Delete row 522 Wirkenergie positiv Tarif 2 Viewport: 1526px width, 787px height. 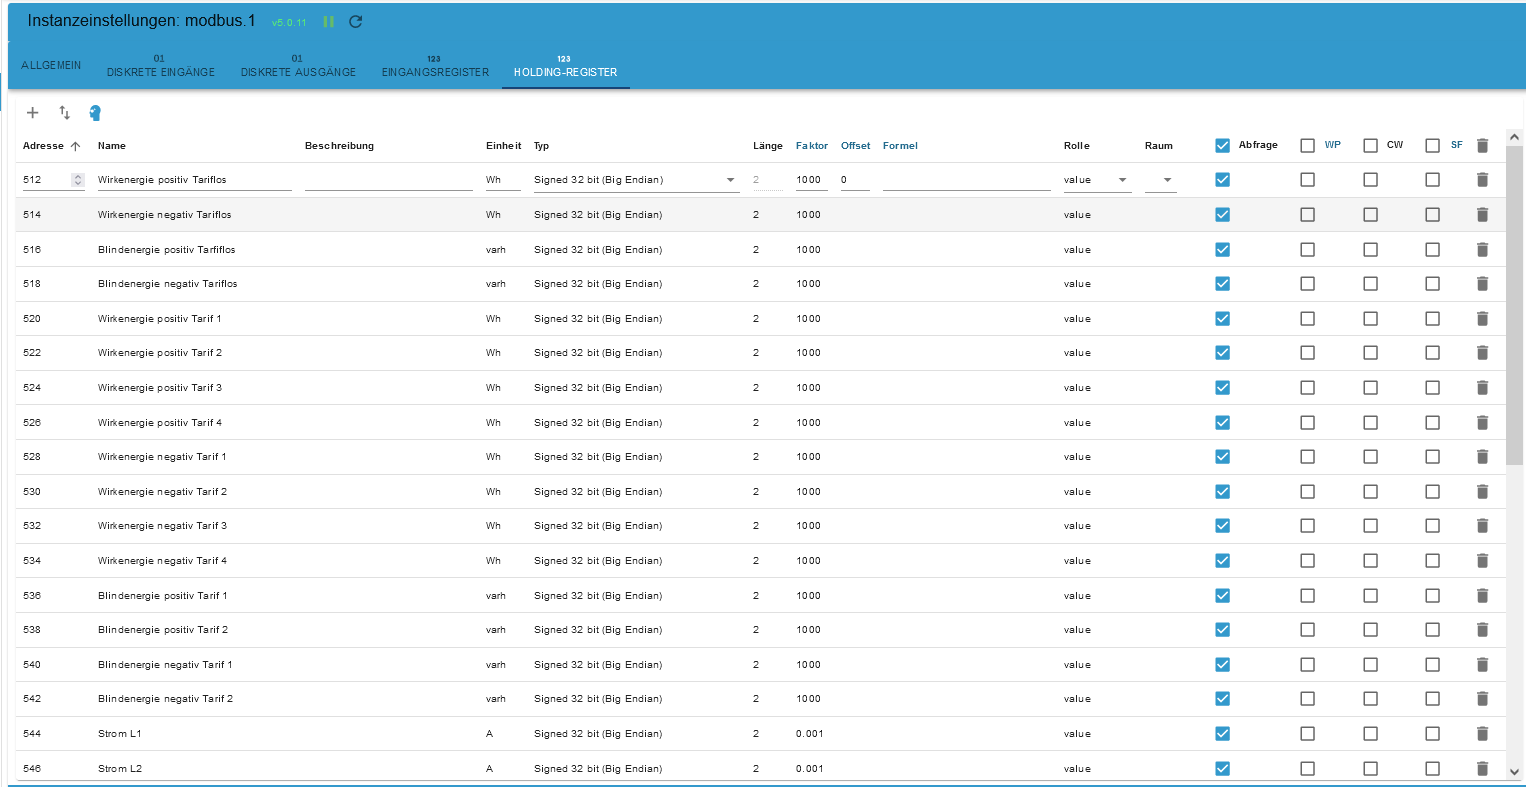[x=1482, y=353]
